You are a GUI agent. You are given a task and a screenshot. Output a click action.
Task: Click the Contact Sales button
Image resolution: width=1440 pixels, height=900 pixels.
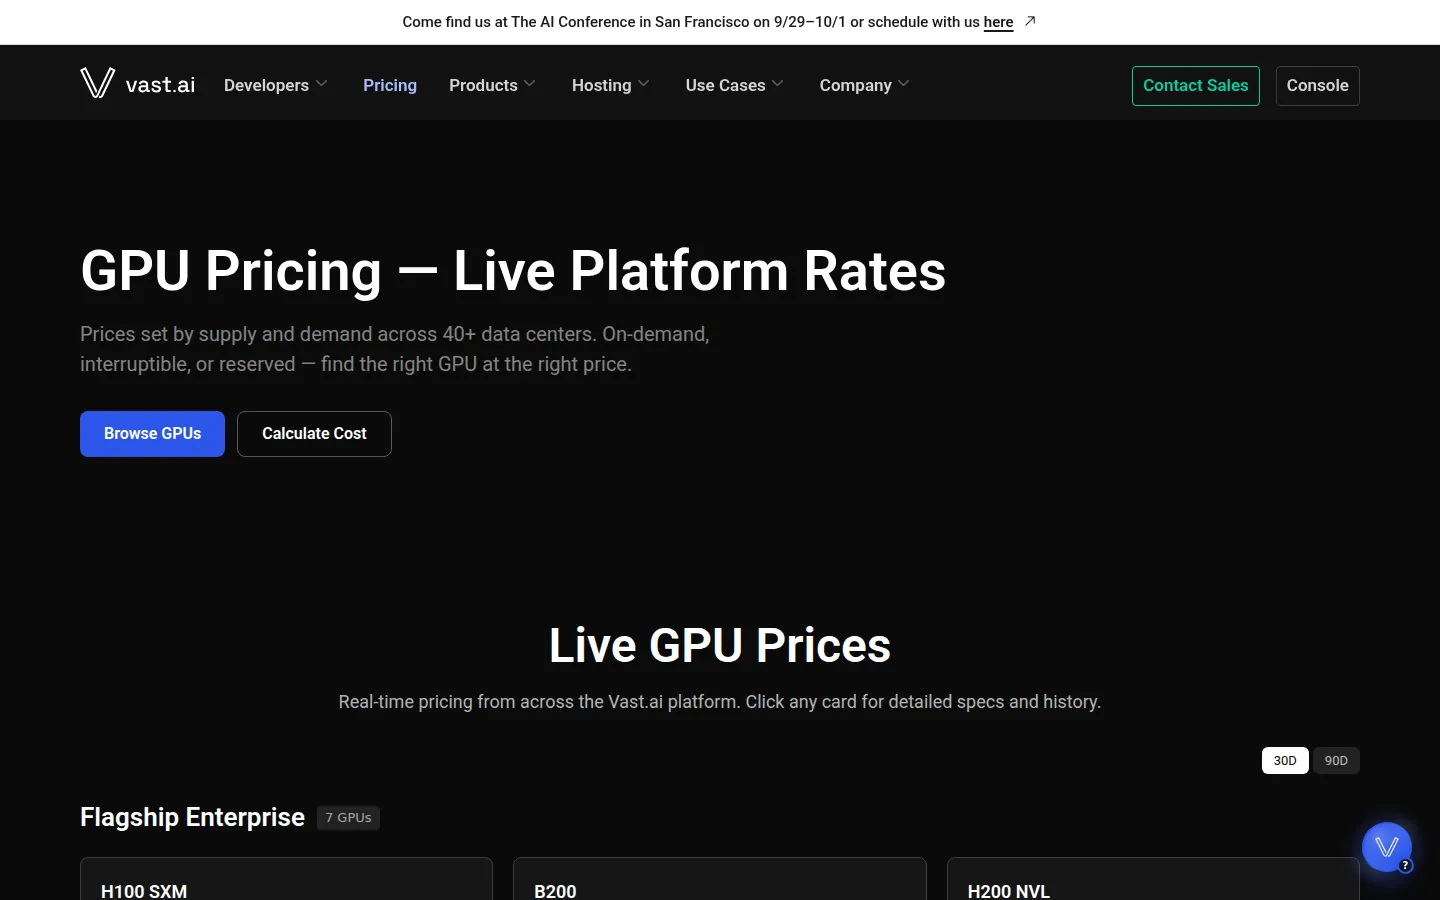coord(1196,86)
